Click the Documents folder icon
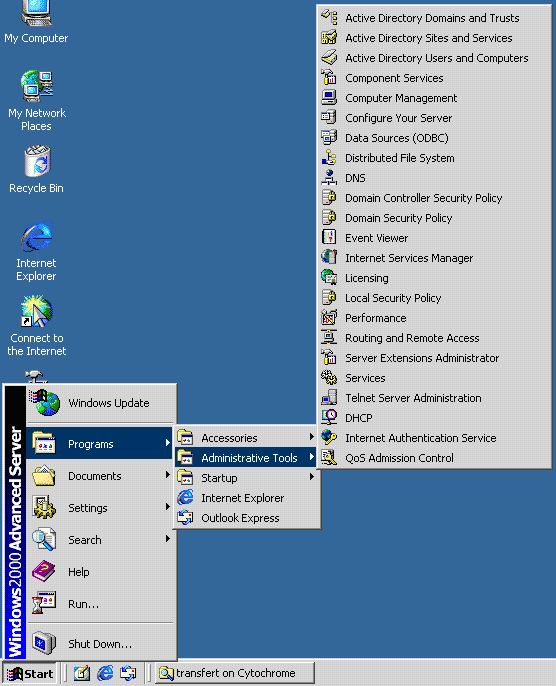Viewport: 556px width, 686px height. click(44, 476)
